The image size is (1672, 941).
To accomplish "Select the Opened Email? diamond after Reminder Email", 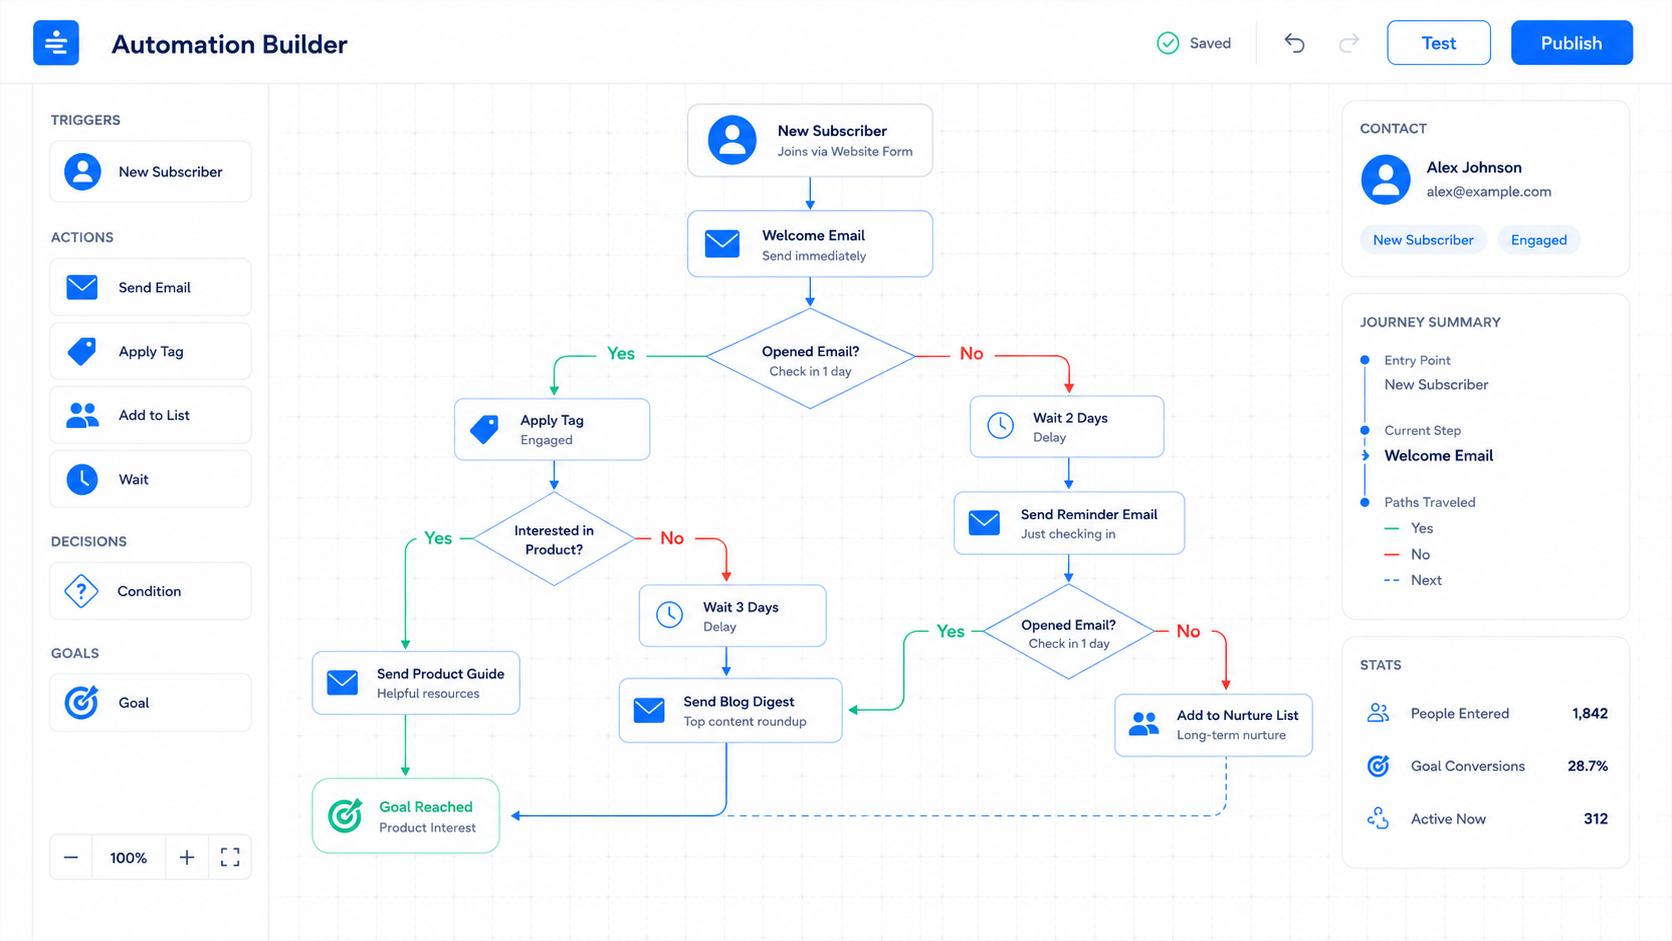I will (x=1069, y=633).
